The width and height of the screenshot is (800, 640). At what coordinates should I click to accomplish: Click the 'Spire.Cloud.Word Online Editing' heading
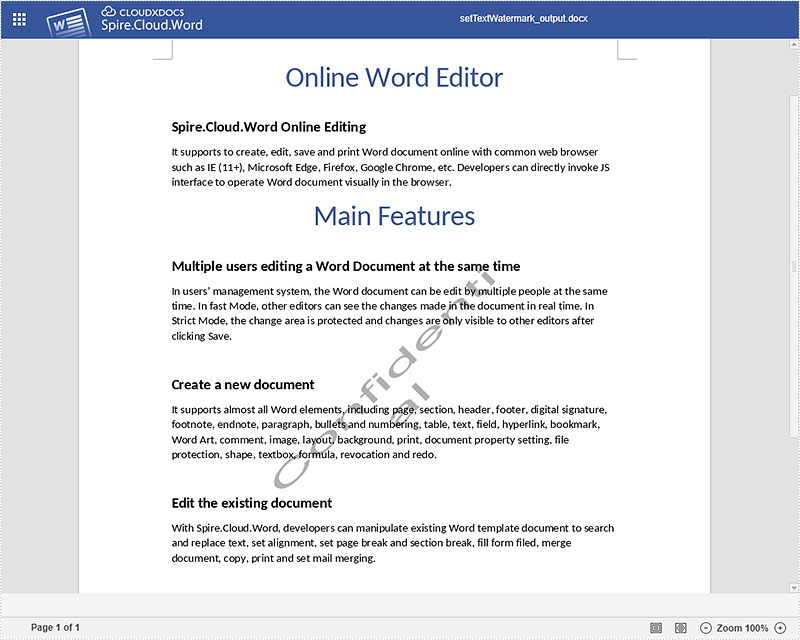(269, 127)
